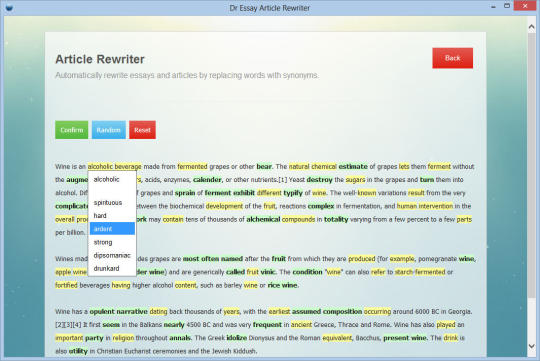This screenshot has height=361, width=540.
Task: Click the bold phrase 'opulent narrative'
Action: 118,311
